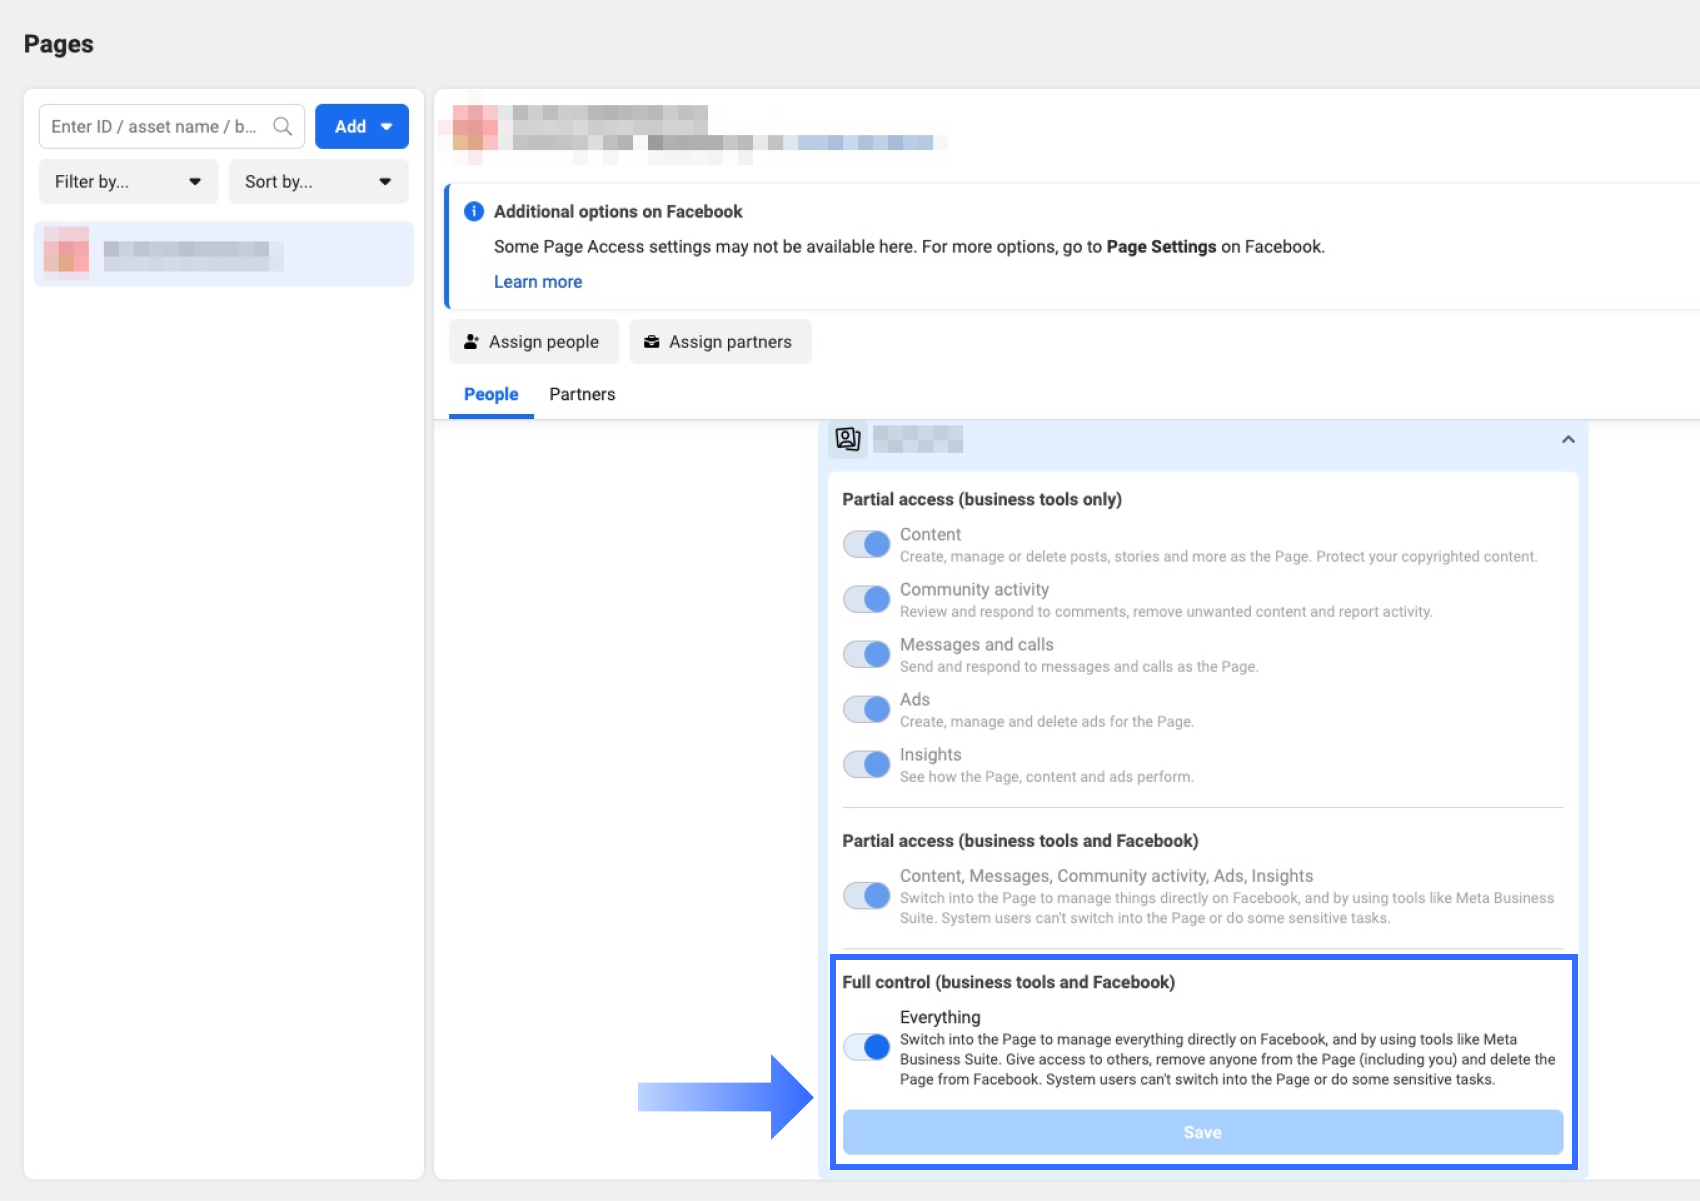Click the Assign people button
Viewport: 1700px width, 1201px height.
pos(534,342)
